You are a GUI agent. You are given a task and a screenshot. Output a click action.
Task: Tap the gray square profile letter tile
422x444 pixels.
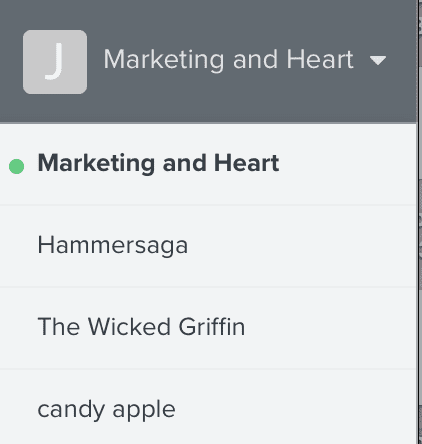click(x=55, y=62)
